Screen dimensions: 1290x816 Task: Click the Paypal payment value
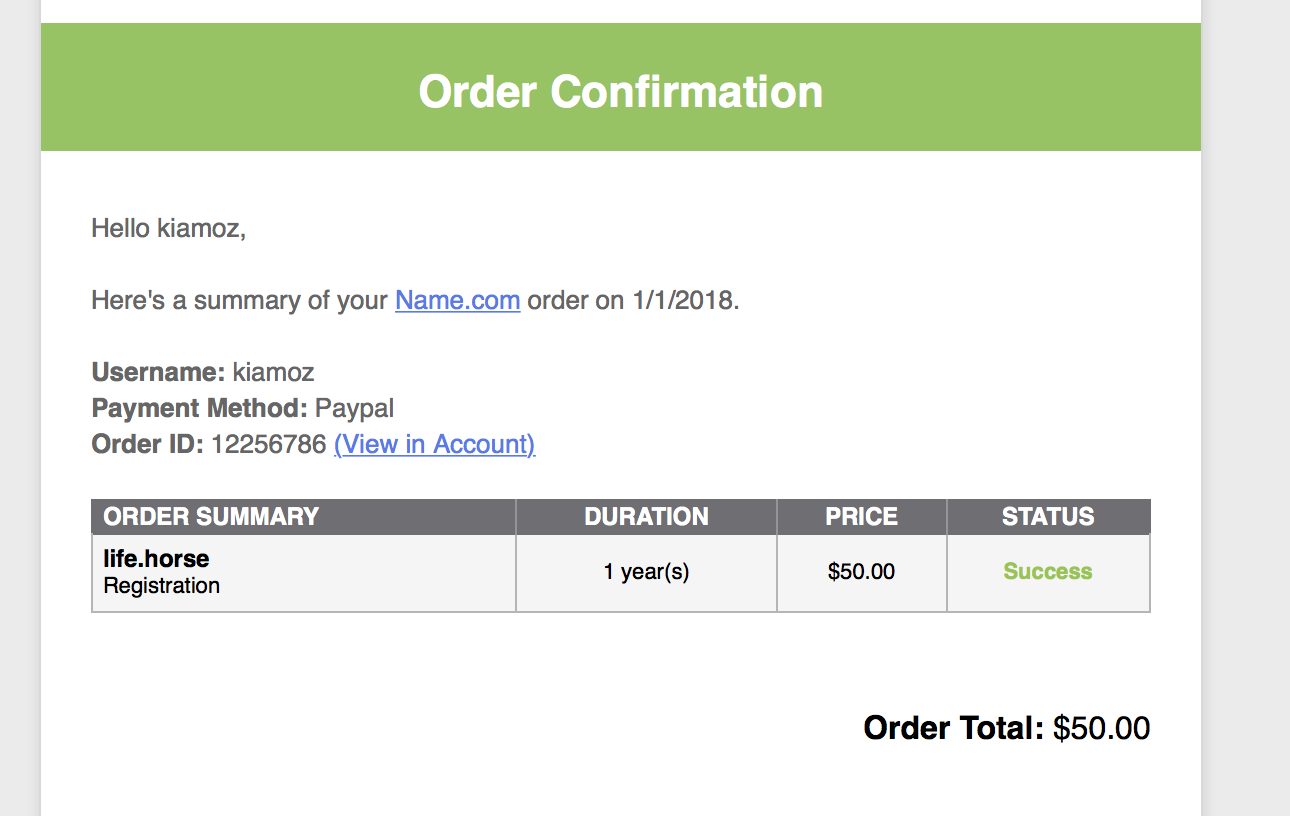[354, 408]
